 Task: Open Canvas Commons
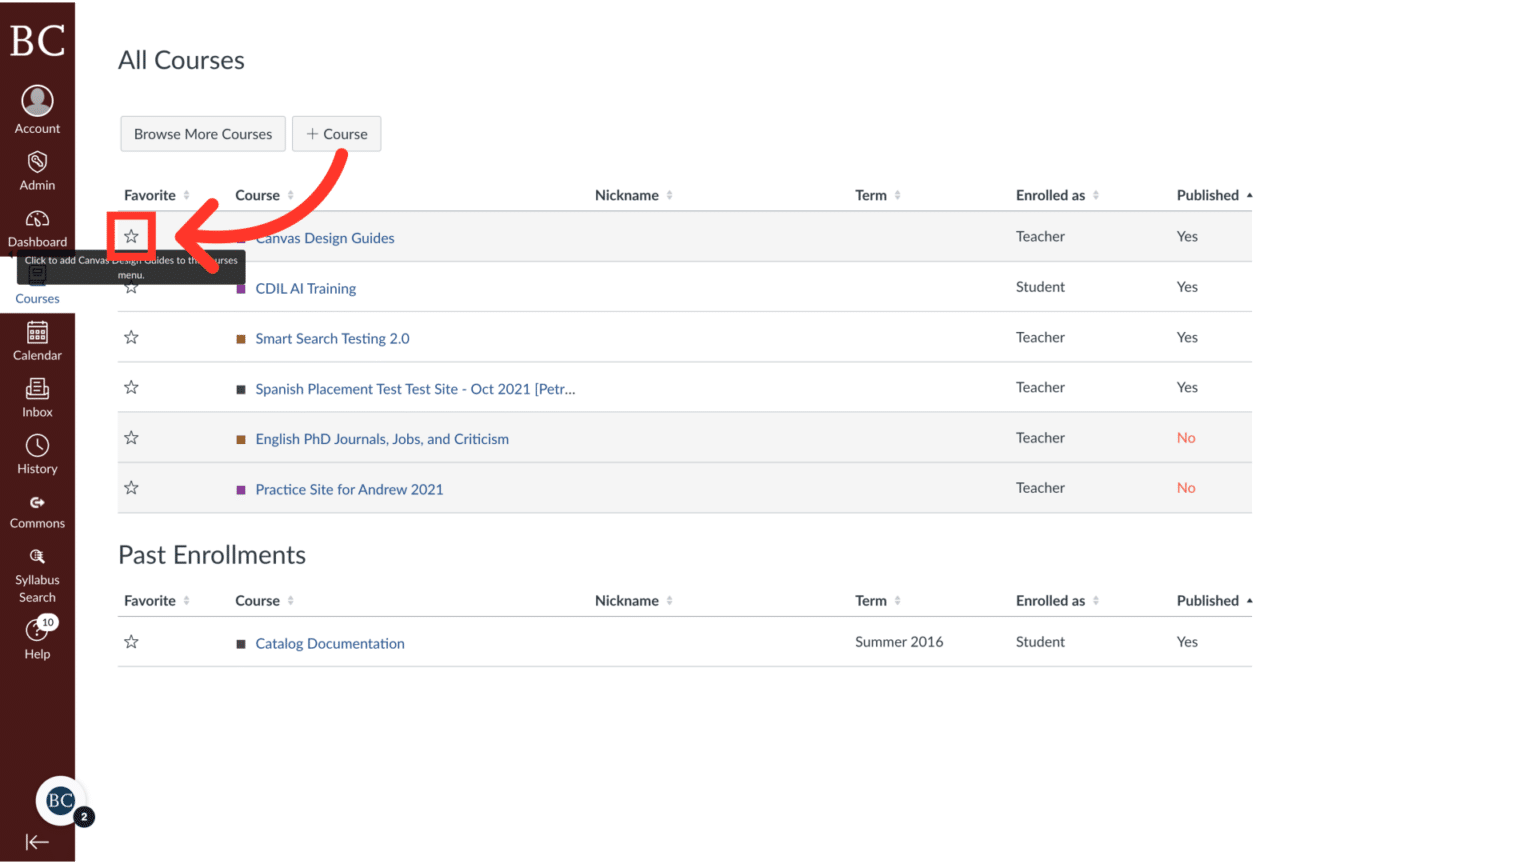point(37,510)
